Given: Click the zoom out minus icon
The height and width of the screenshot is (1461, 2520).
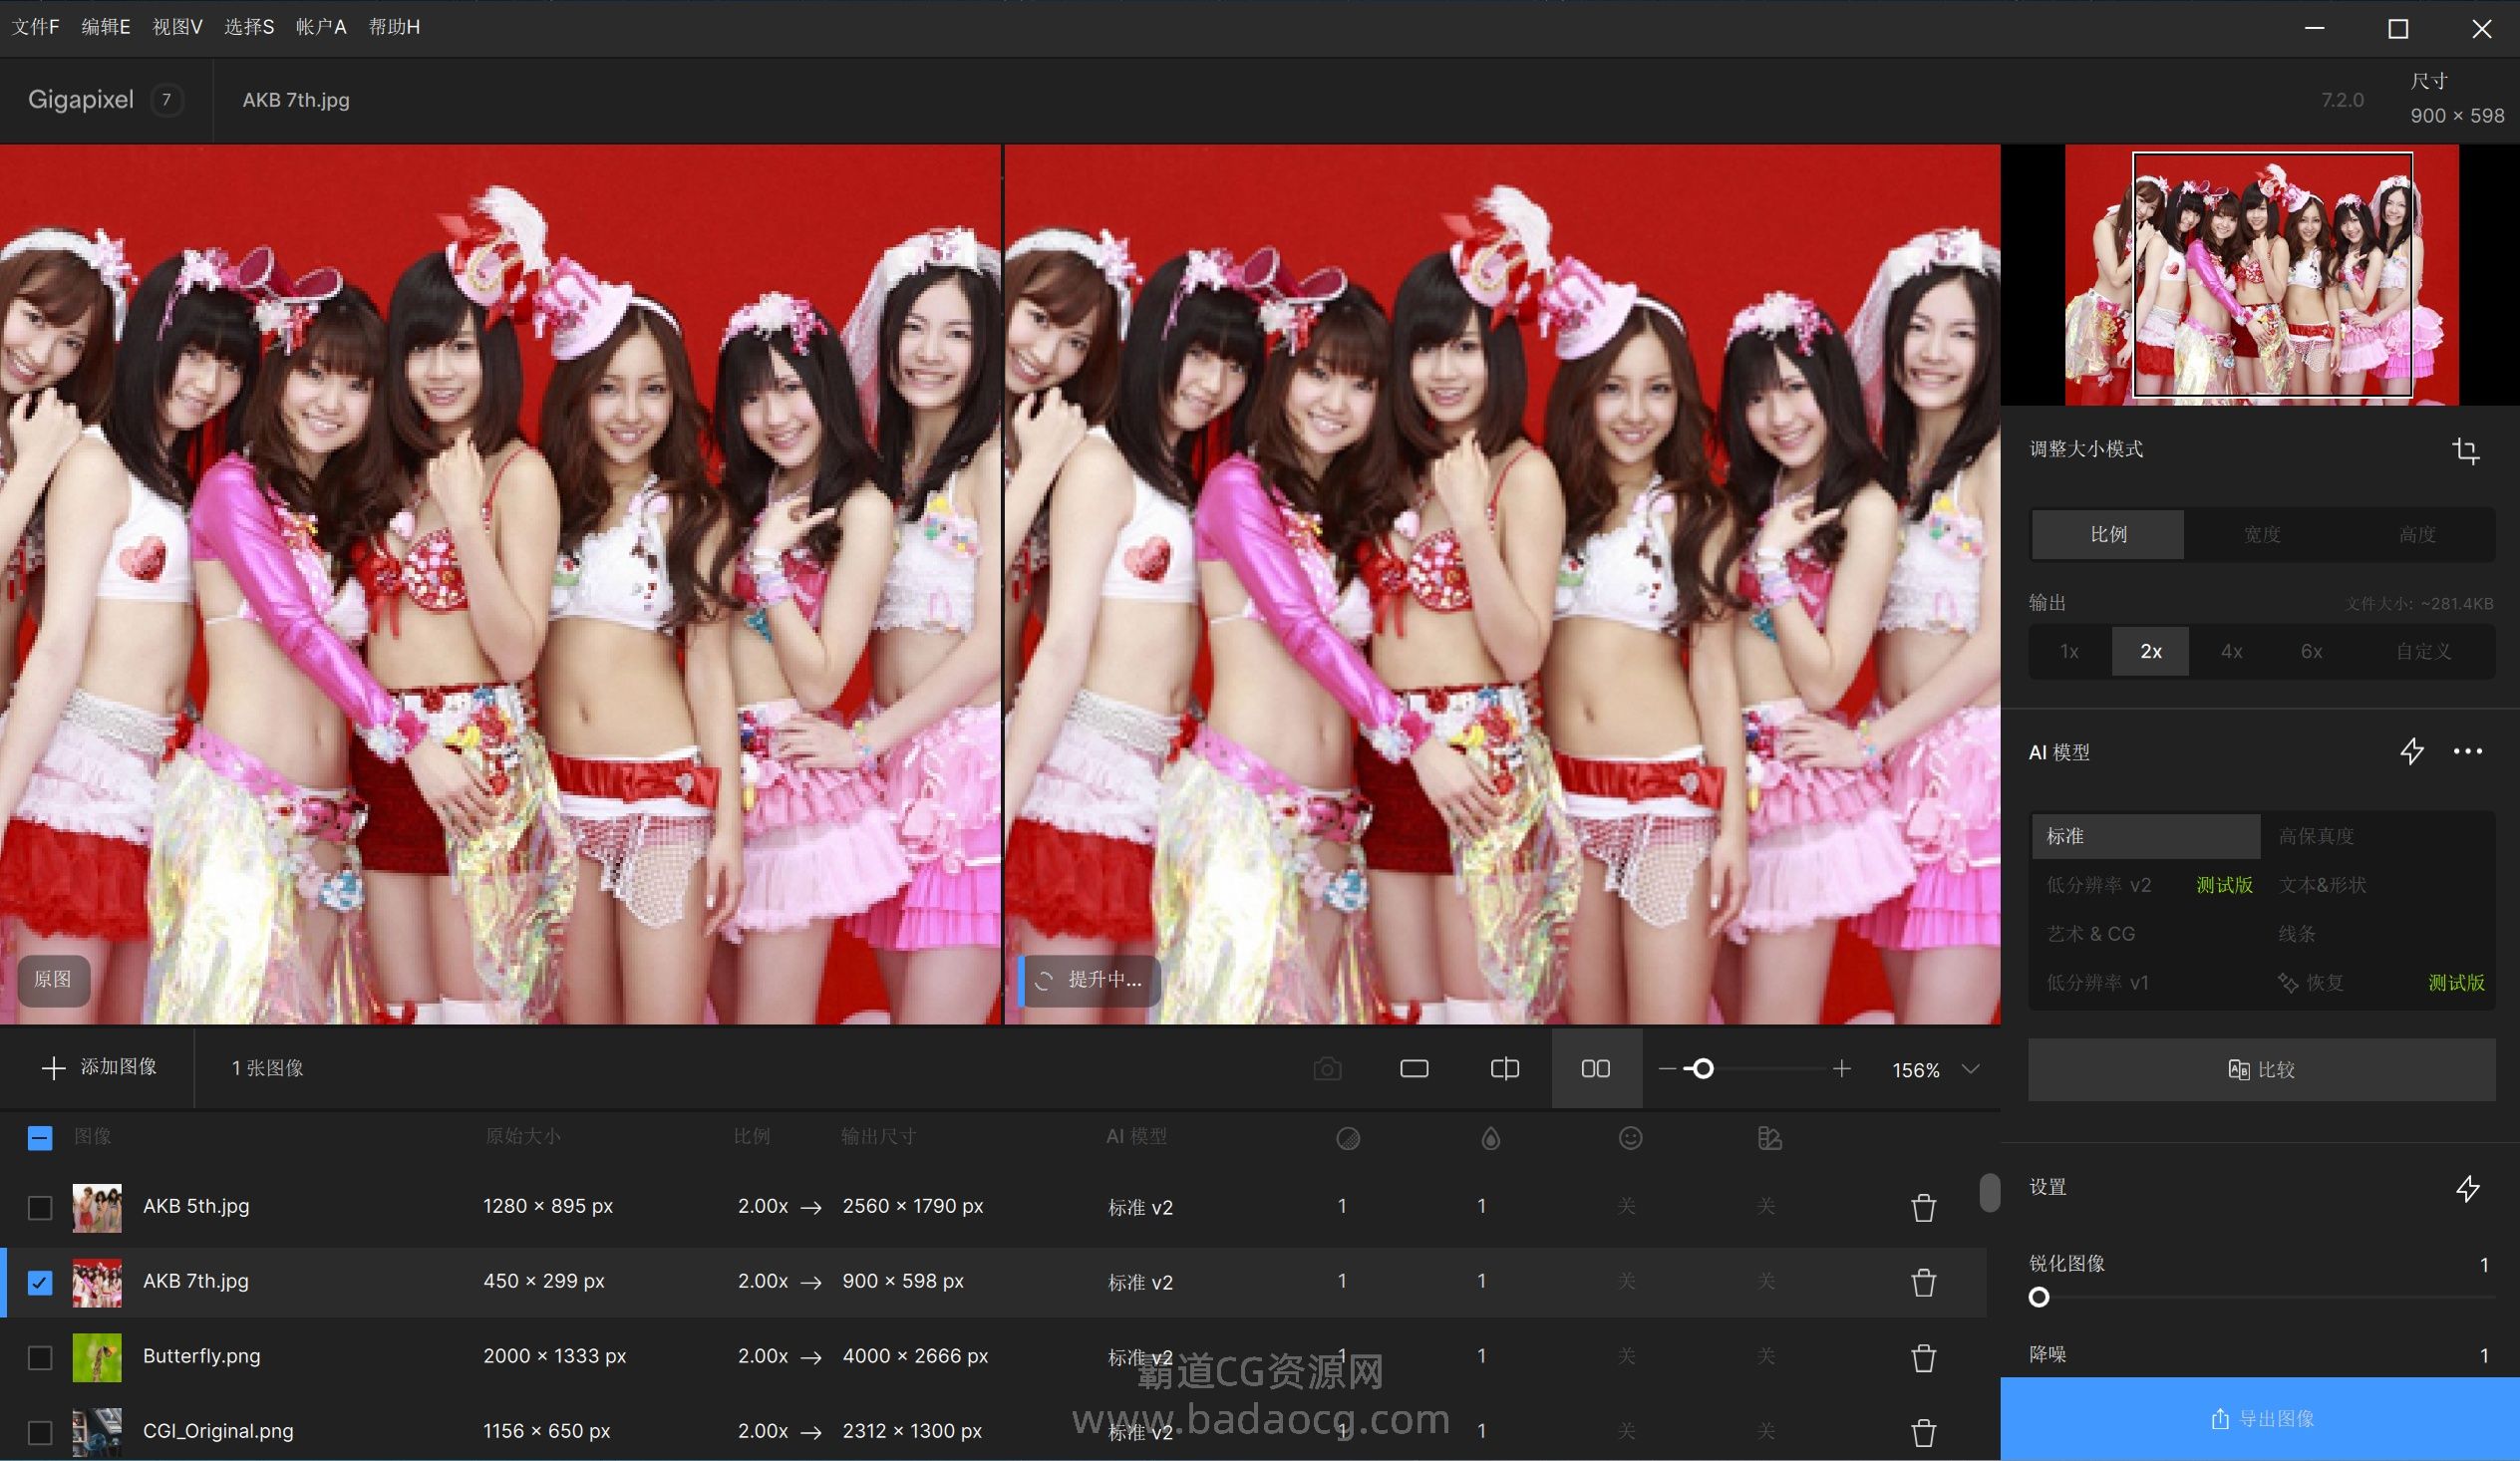Looking at the screenshot, I should pos(1667,1069).
